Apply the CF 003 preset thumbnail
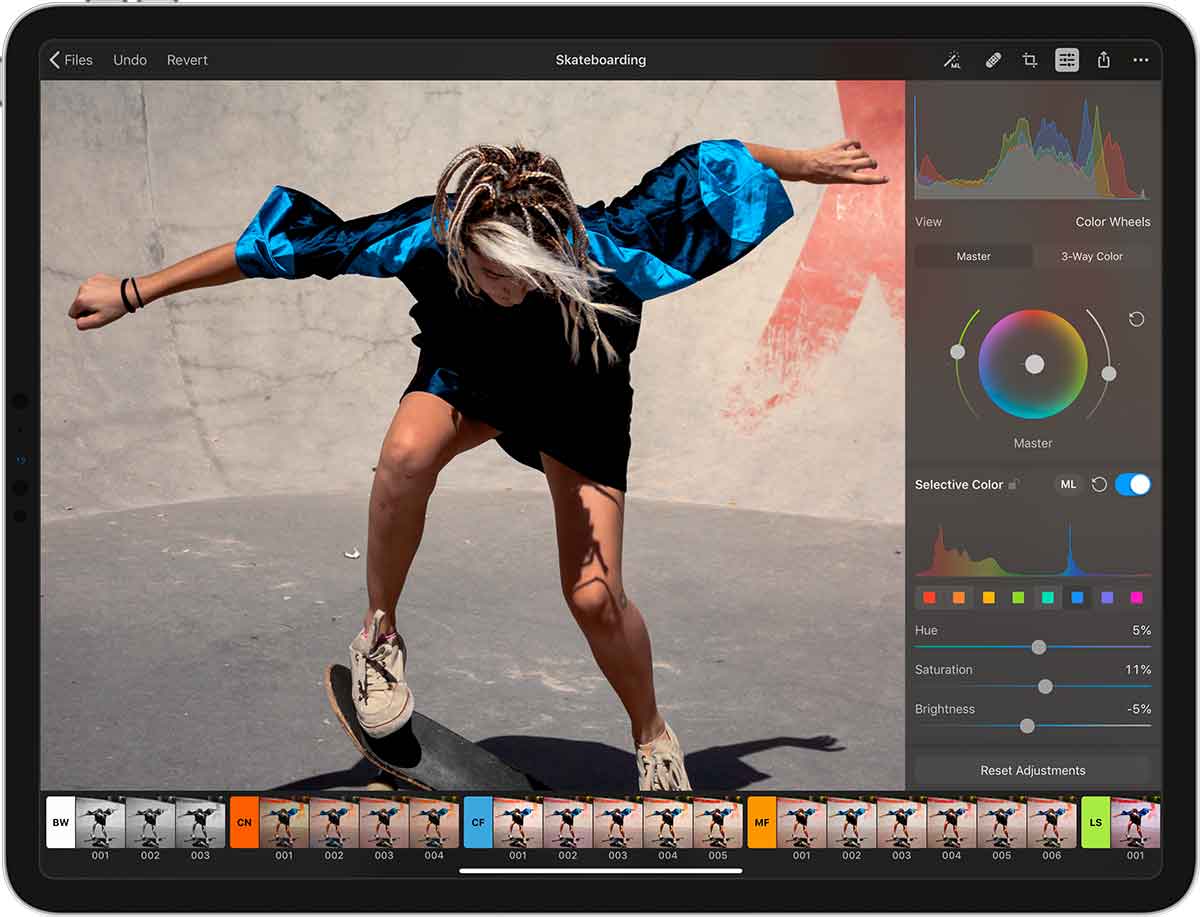 pos(618,822)
